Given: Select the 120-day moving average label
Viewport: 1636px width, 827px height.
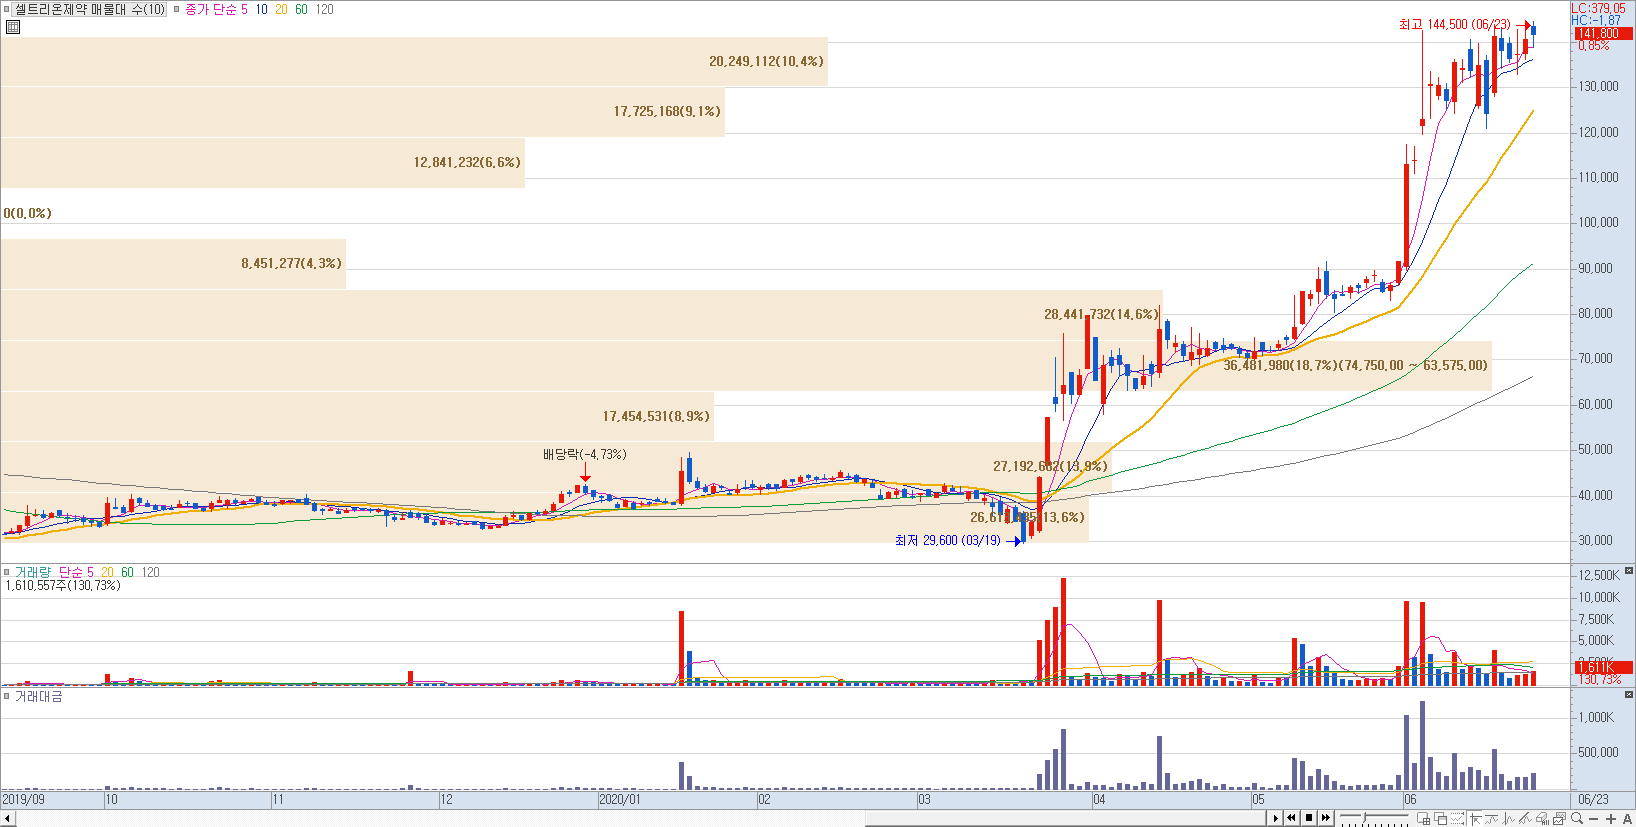Looking at the screenshot, I should coord(324,9).
